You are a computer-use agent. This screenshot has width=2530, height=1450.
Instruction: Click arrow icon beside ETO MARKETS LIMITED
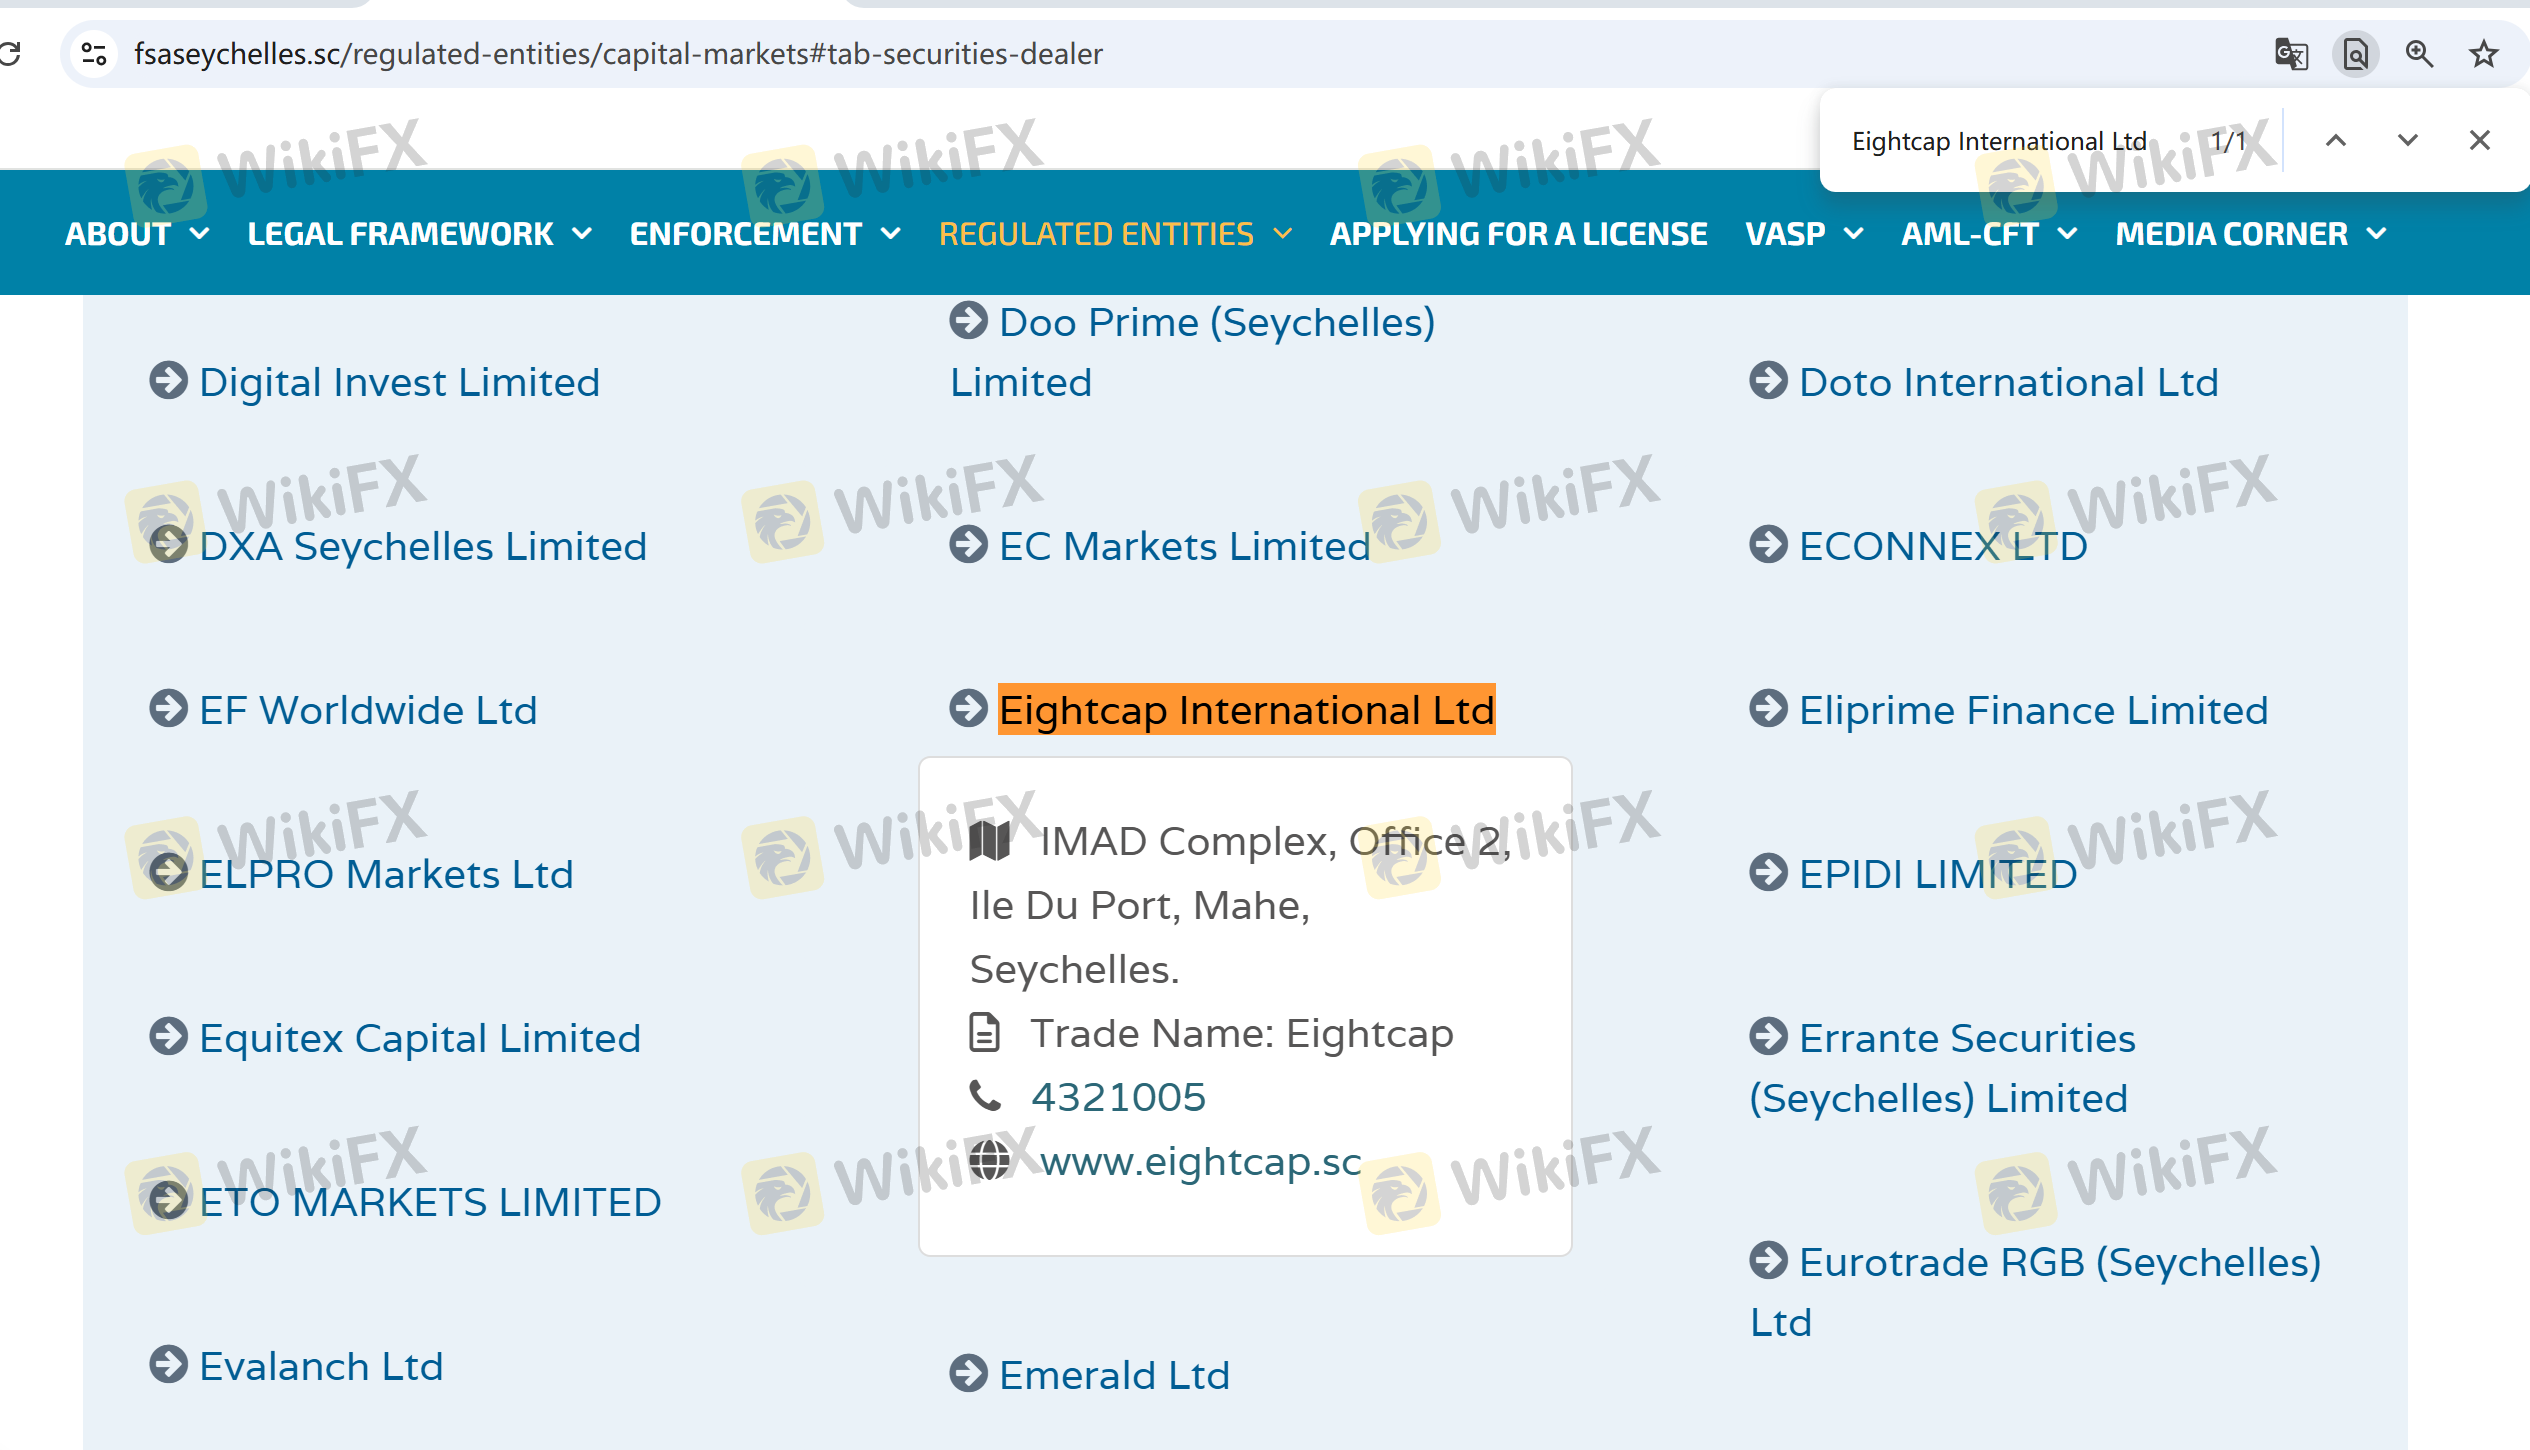coord(168,1200)
